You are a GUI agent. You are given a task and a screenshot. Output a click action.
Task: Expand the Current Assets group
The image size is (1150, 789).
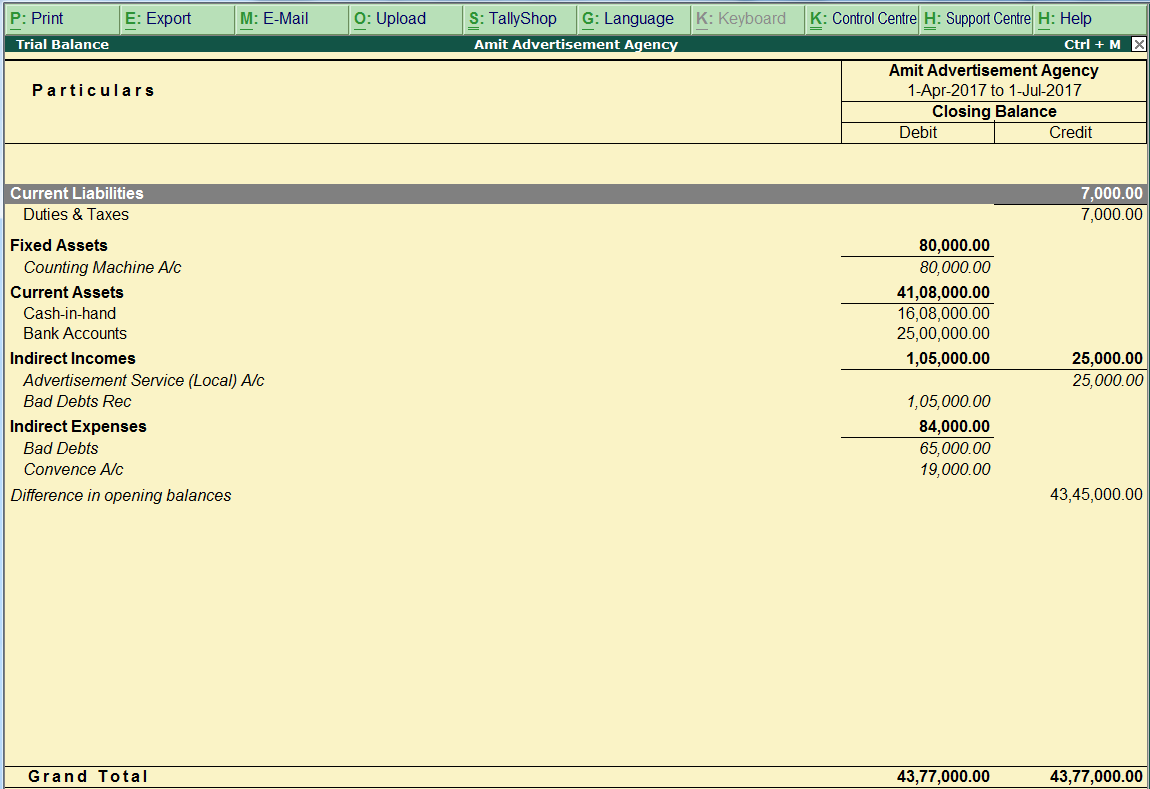(66, 292)
